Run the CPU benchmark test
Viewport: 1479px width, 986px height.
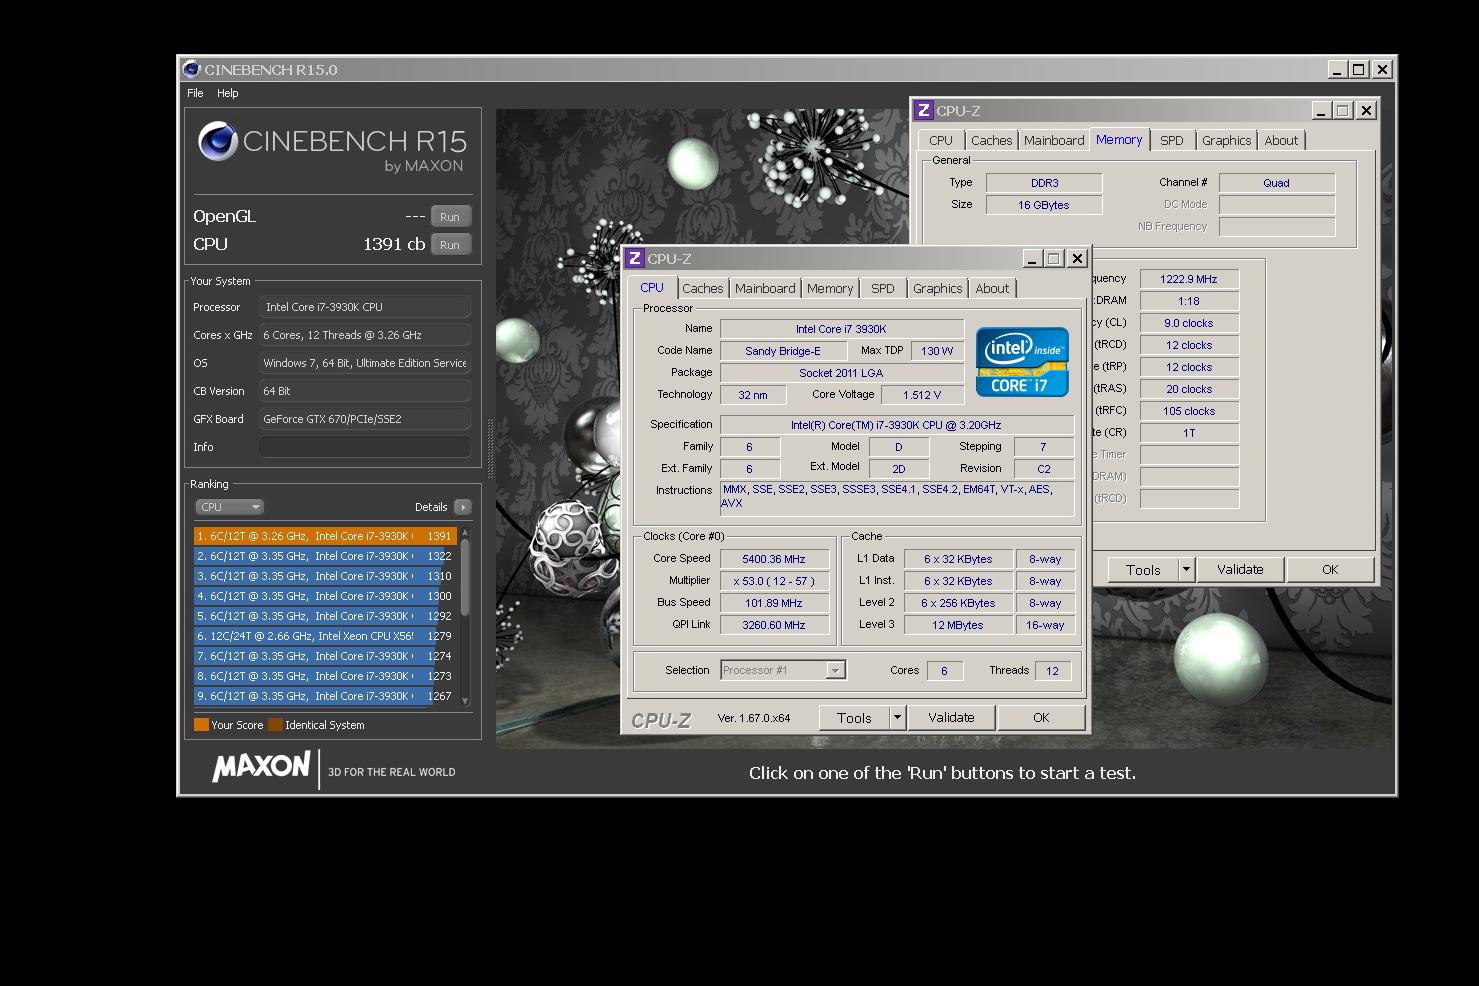(450, 245)
